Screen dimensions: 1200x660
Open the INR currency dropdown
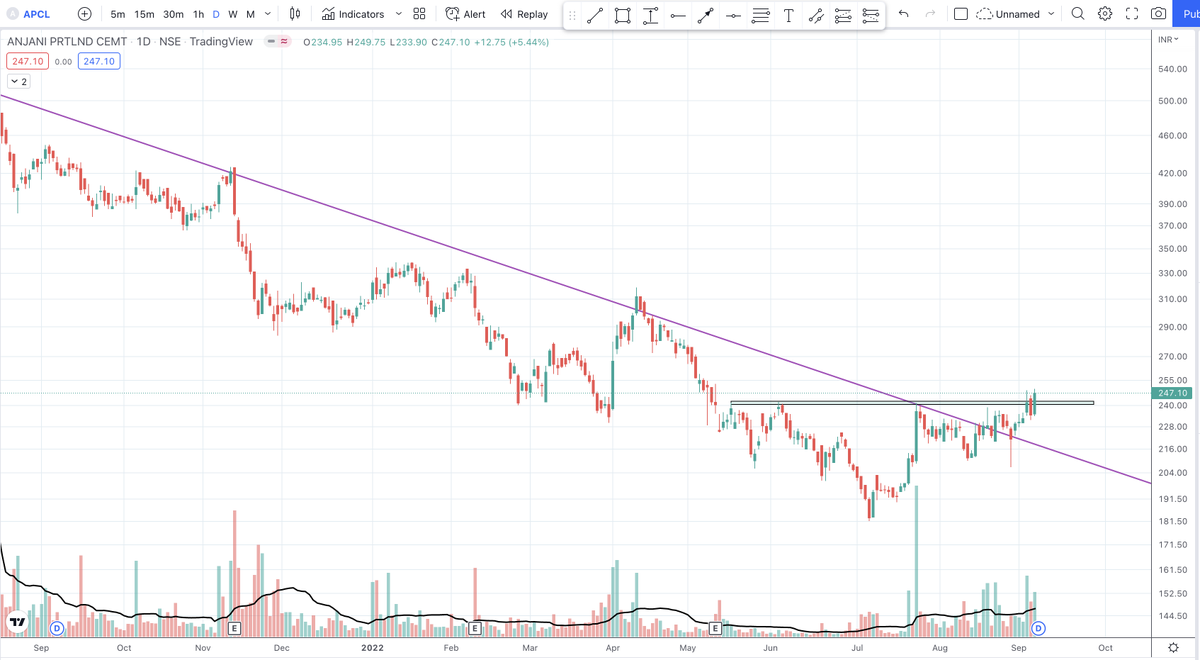1168,39
